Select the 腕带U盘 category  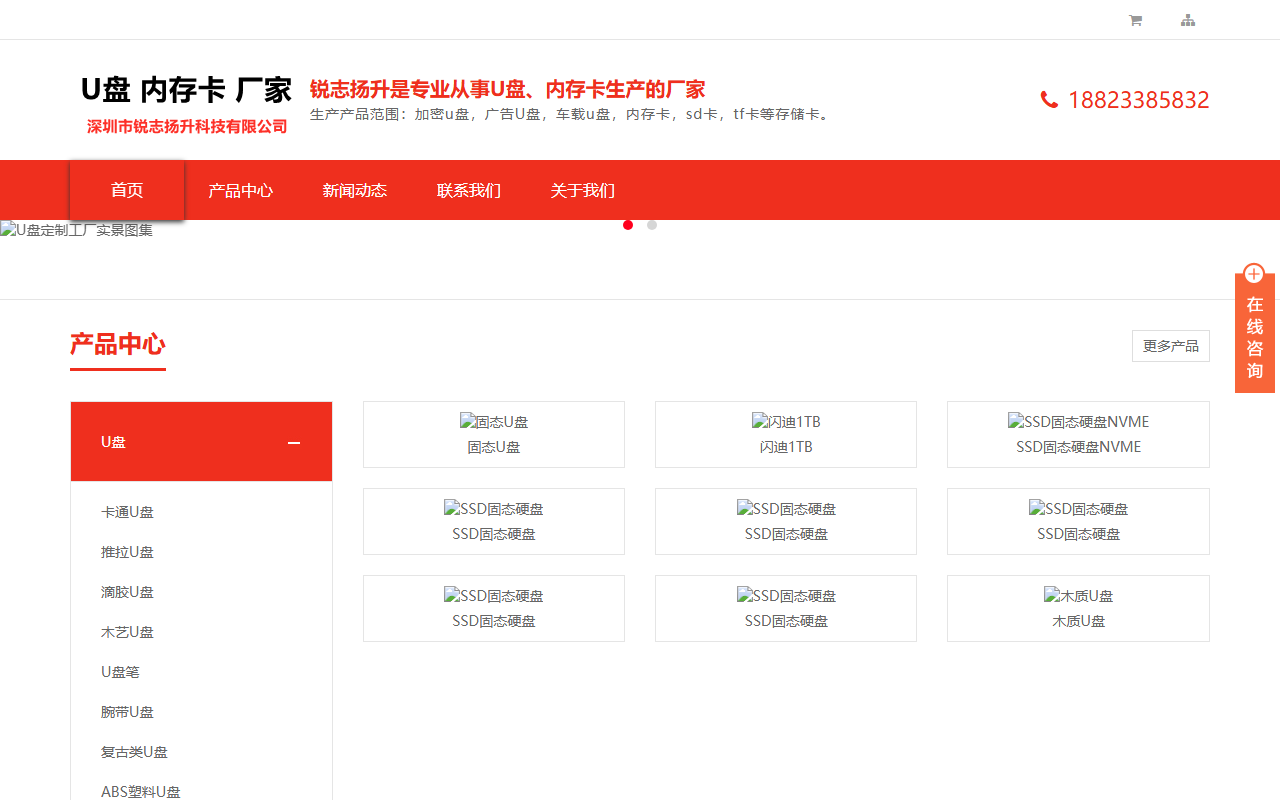[x=127, y=712]
